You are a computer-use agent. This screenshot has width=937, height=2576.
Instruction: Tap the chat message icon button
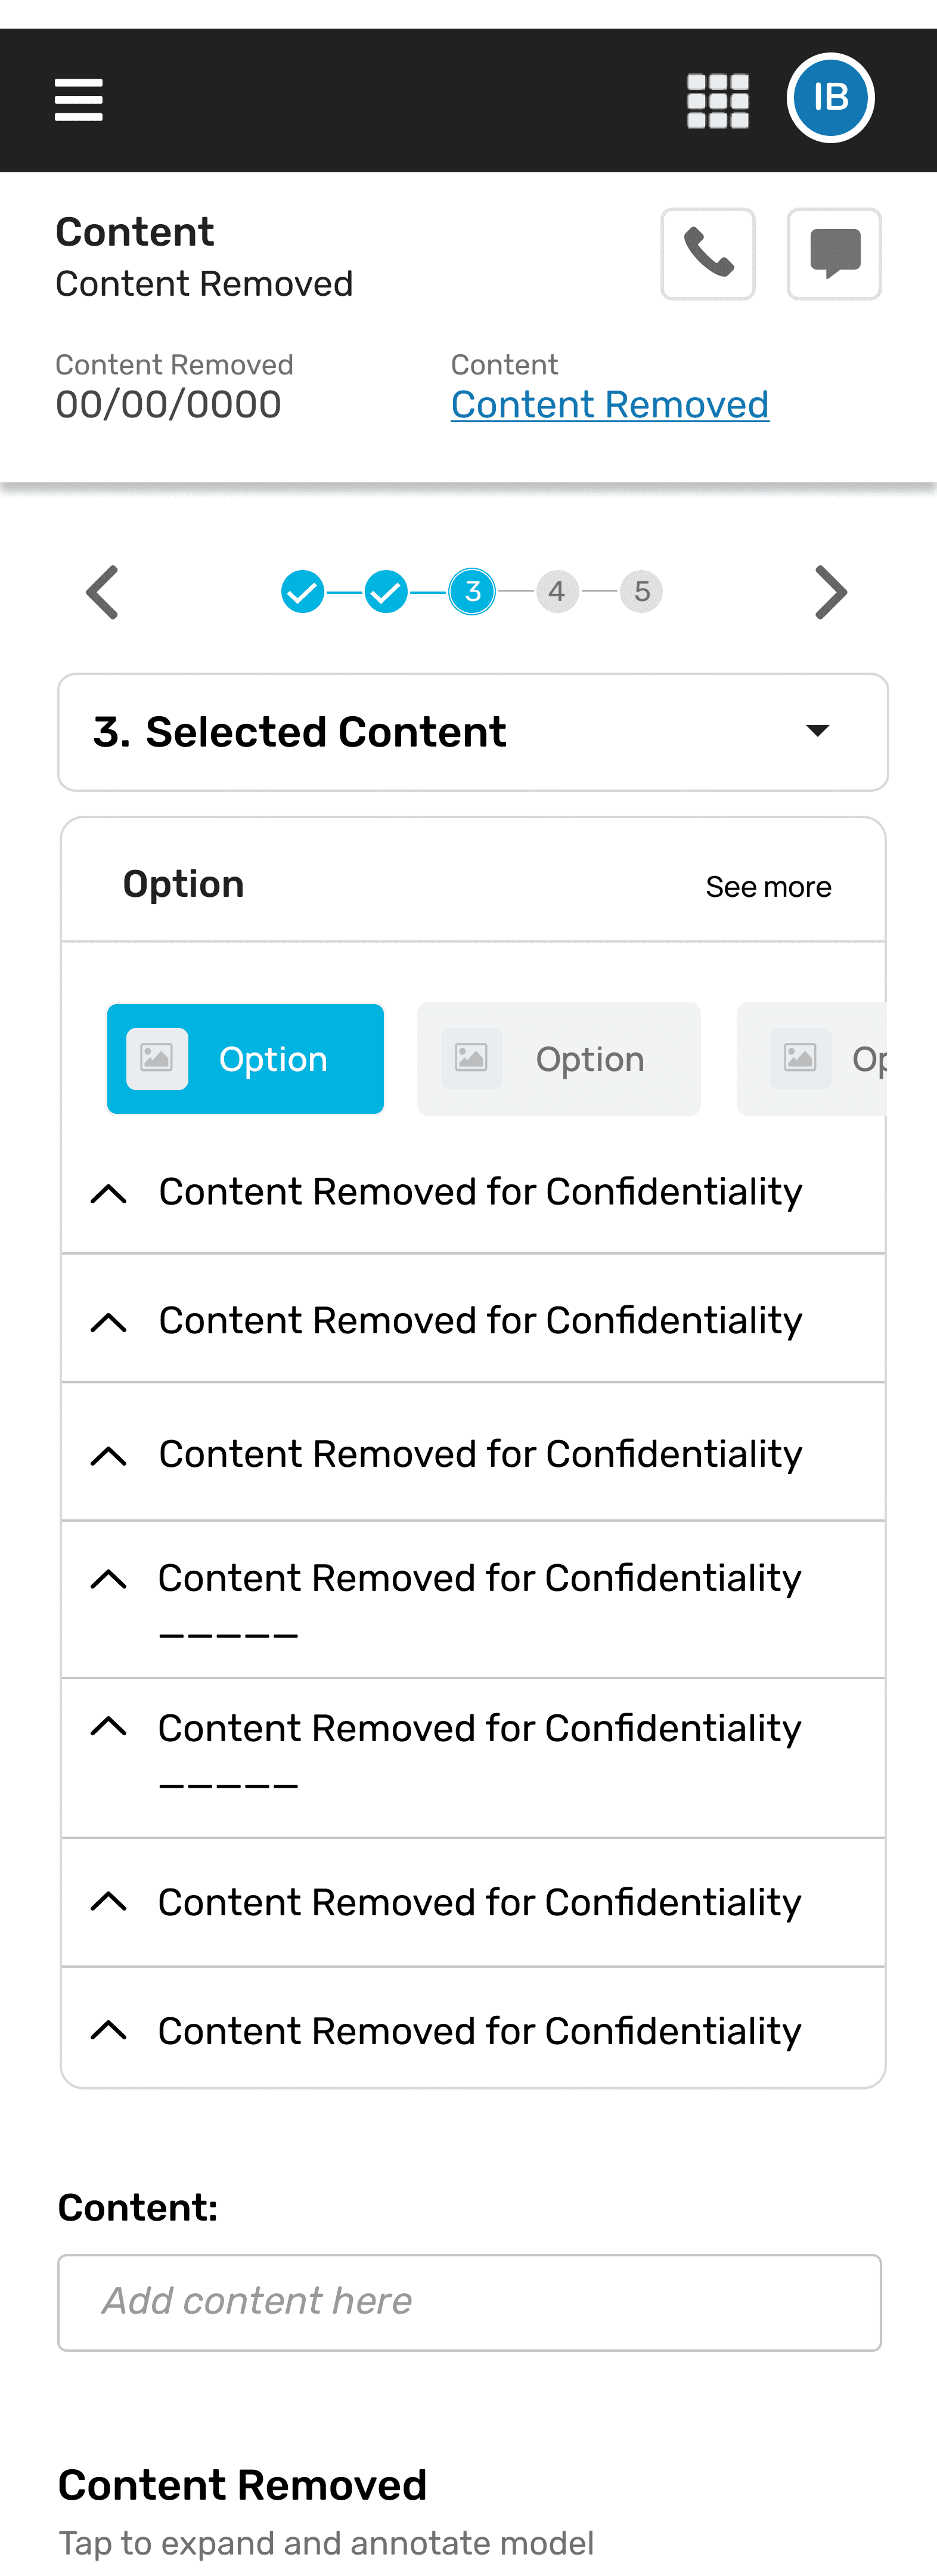click(834, 254)
